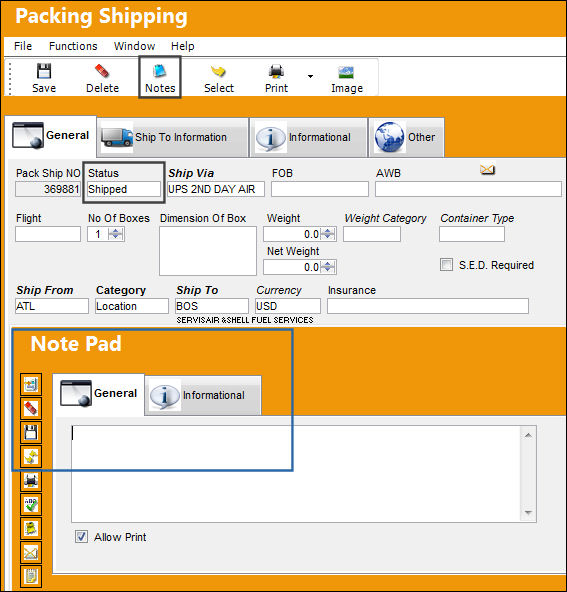Image resolution: width=567 pixels, height=592 pixels.
Task: Click the Weight Category label
Action: [x=385, y=218]
